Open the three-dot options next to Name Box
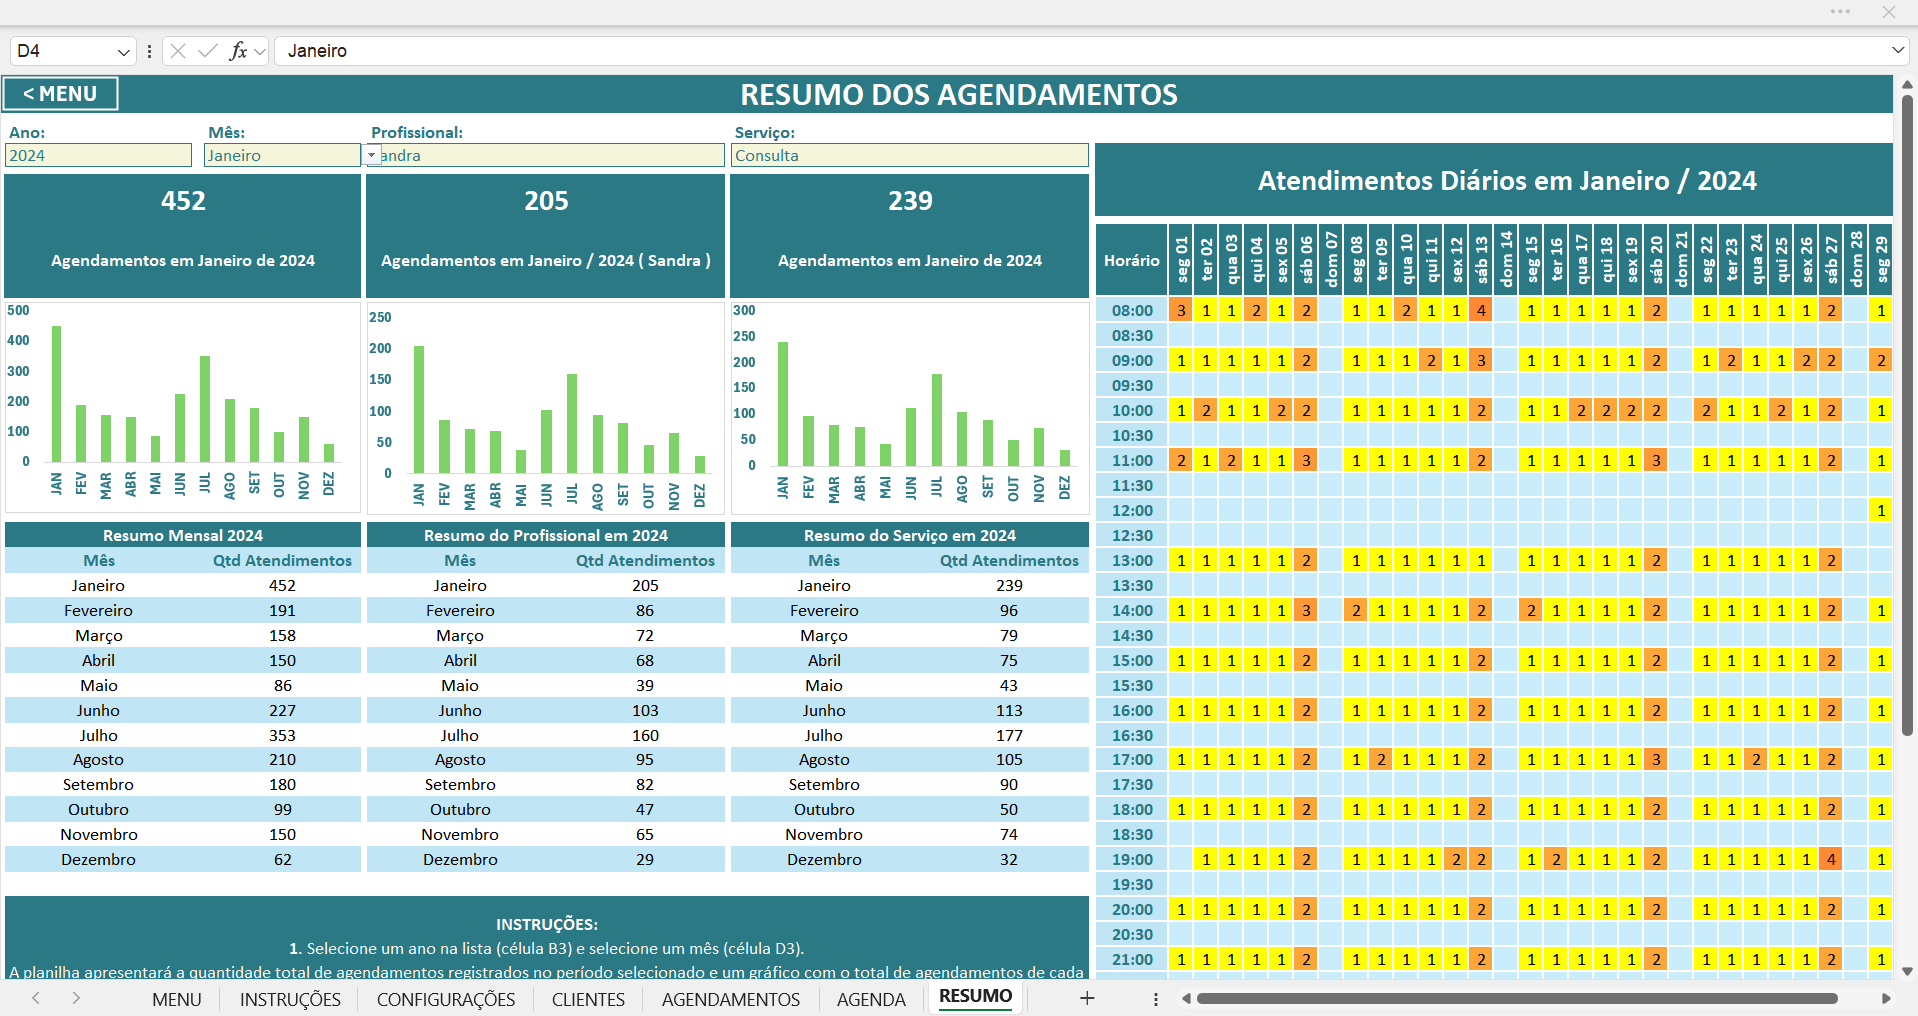The height and width of the screenshot is (1016, 1918). [x=149, y=51]
